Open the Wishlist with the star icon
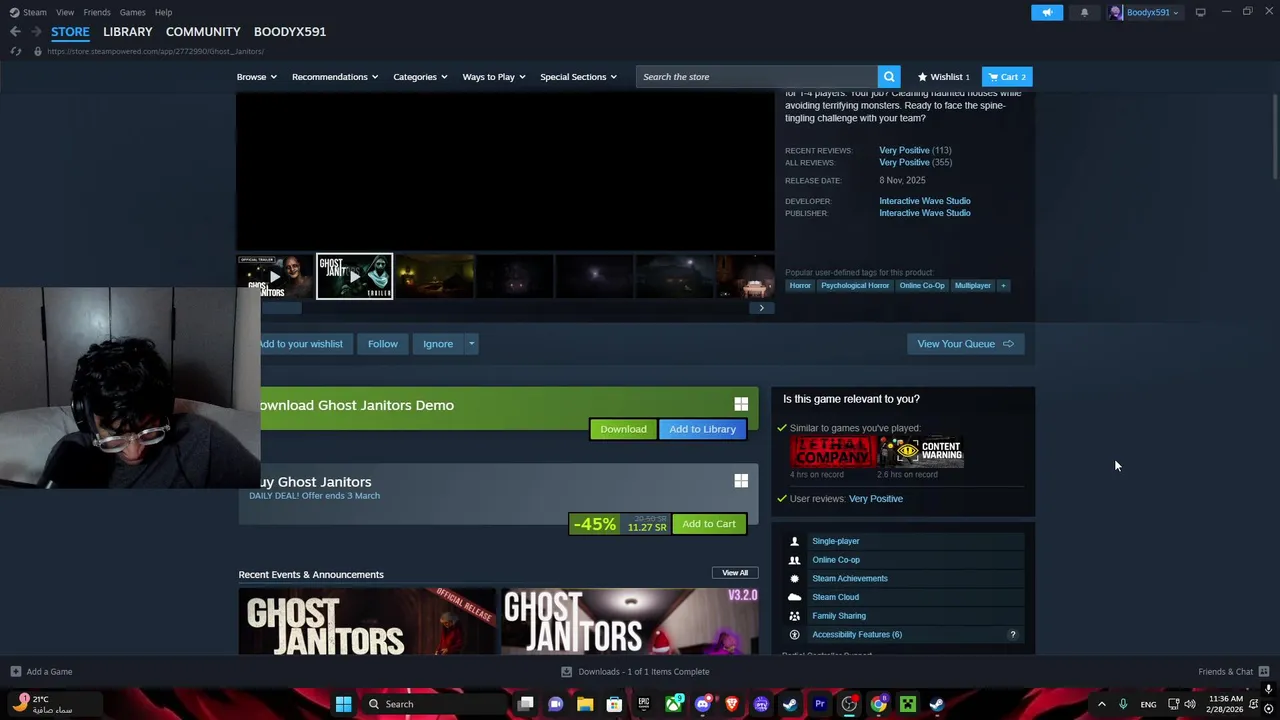The width and height of the screenshot is (1280, 720). [x=943, y=77]
